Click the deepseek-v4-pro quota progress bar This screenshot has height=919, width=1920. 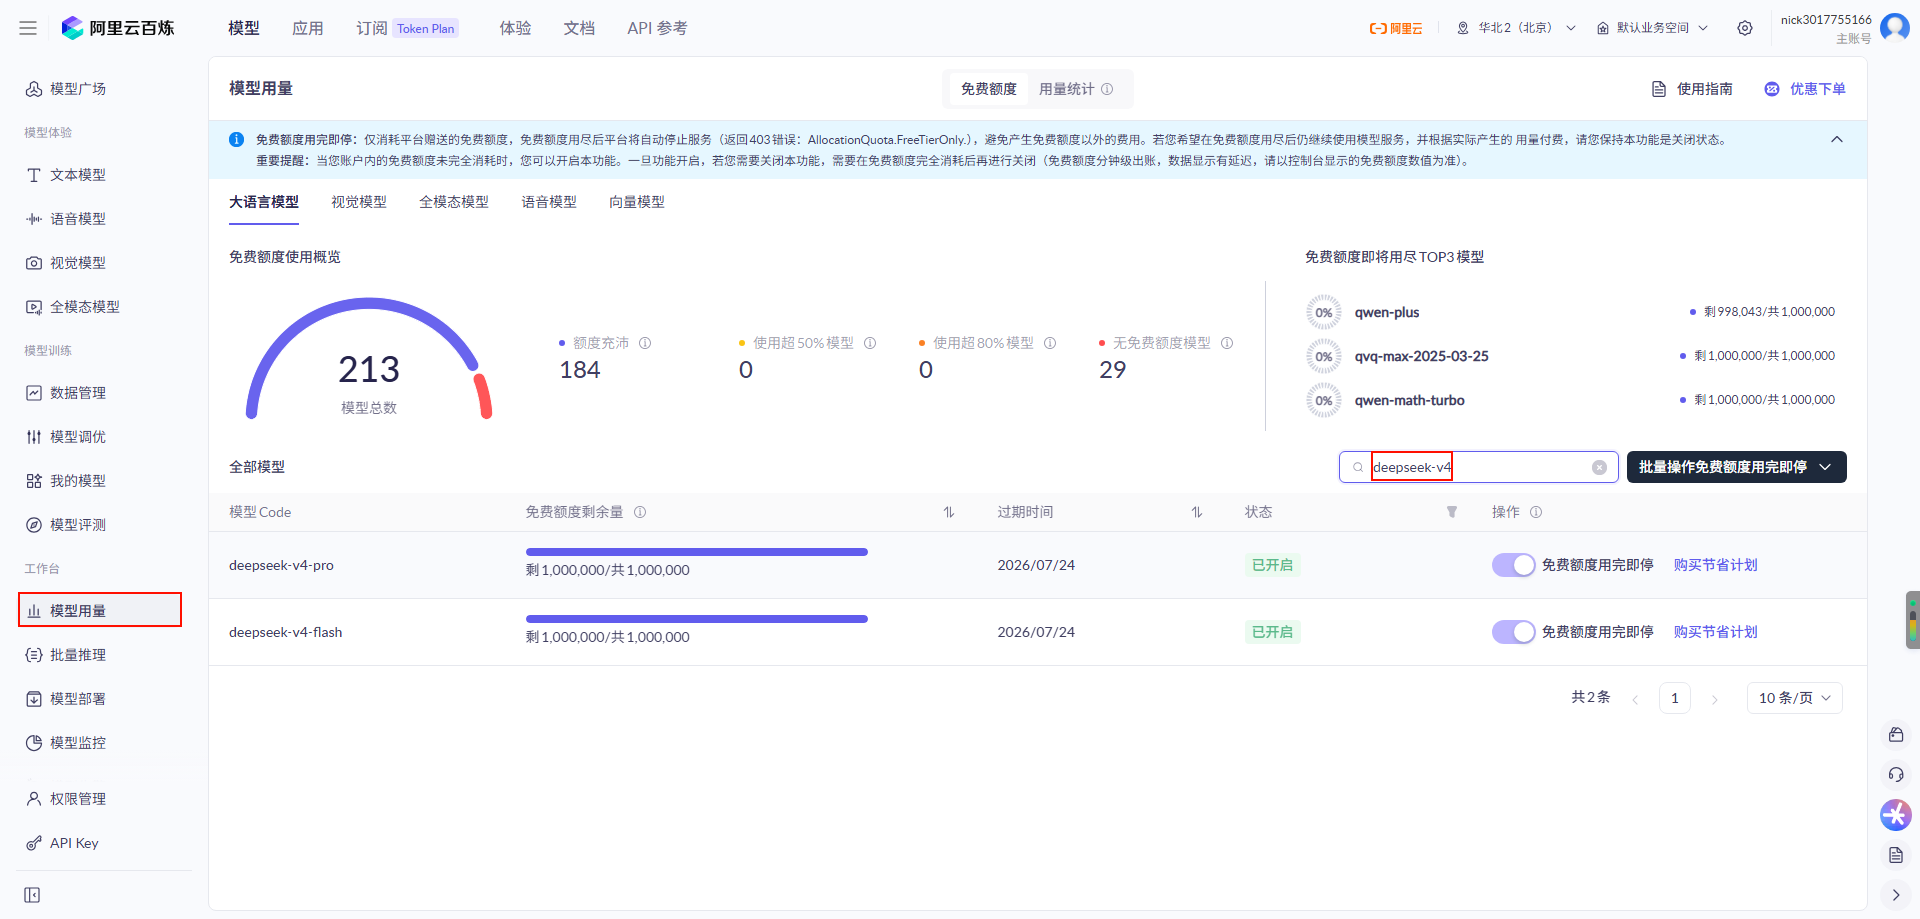697,552
